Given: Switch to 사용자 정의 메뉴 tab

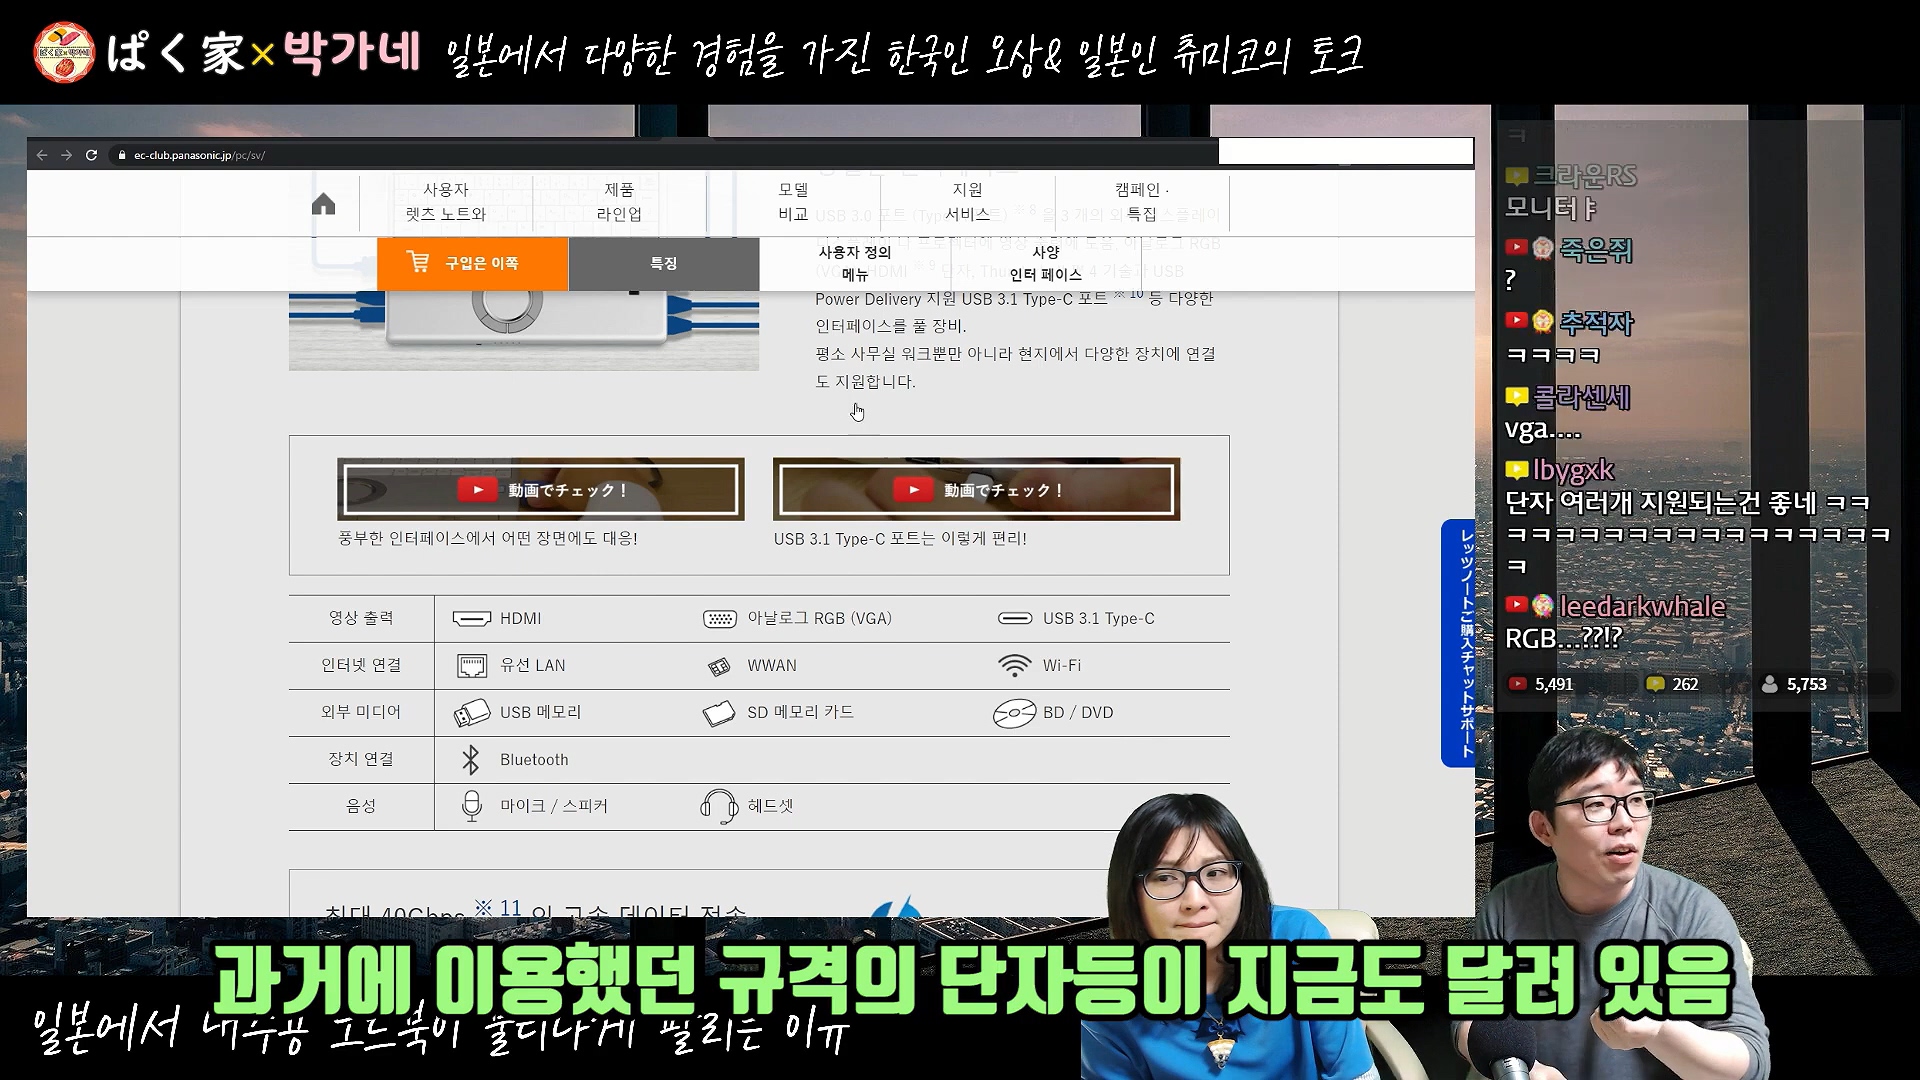Looking at the screenshot, I should coord(855,263).
